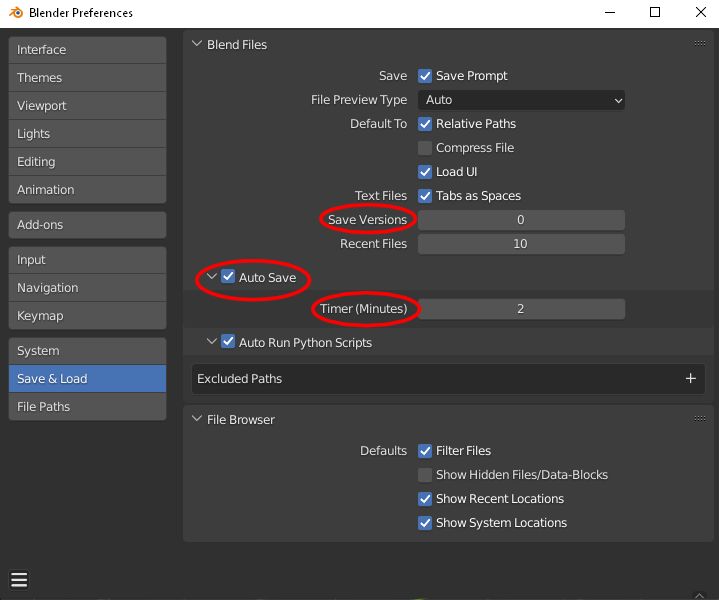Open the Interface preferences tab
Screen dimensions: 719x600
(87, 50)
